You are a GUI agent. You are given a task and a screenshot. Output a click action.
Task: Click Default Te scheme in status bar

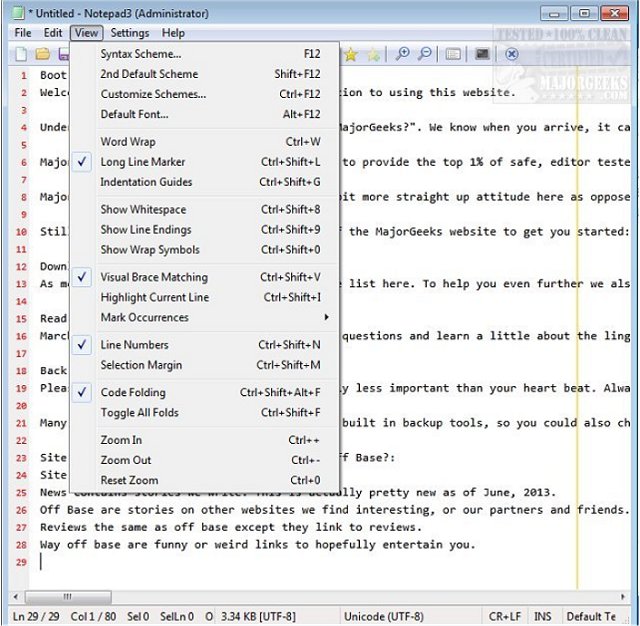pos(591,616)
